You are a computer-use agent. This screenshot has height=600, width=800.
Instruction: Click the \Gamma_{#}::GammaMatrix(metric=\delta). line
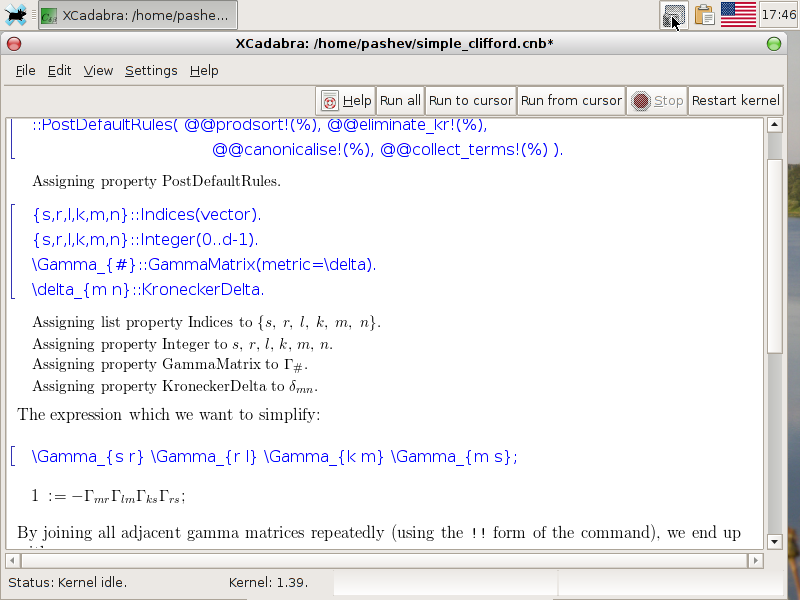[204, 264]
